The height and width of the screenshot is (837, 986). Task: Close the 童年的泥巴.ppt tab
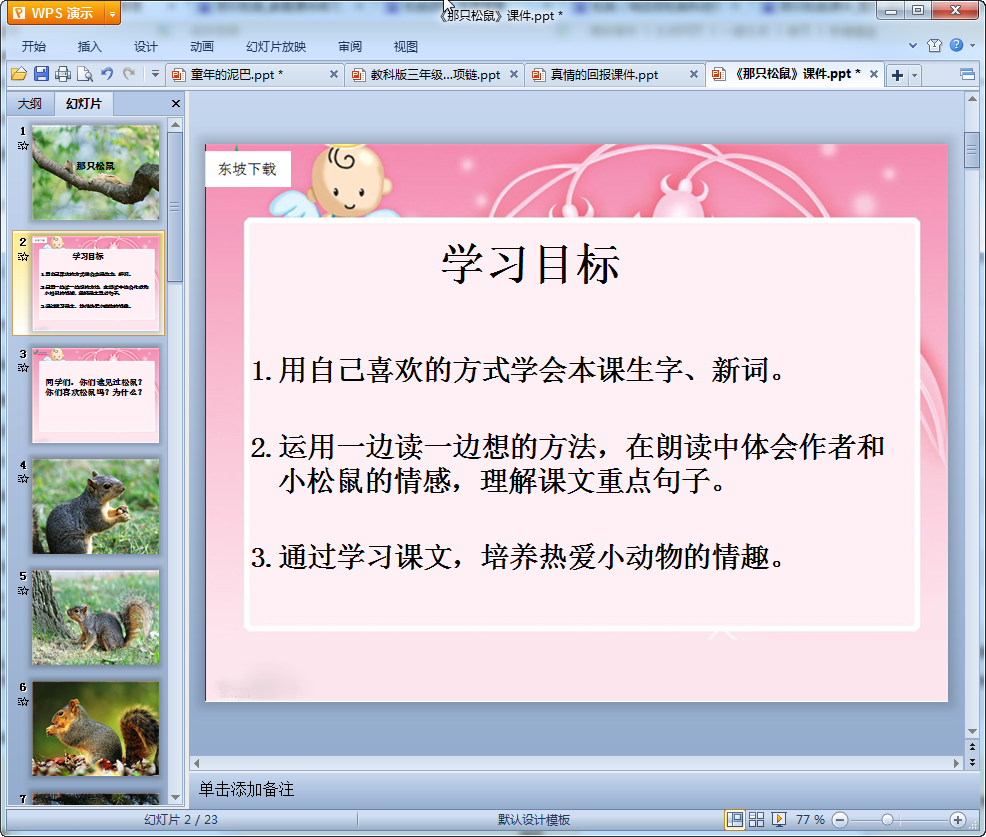(x=334, y=74)
